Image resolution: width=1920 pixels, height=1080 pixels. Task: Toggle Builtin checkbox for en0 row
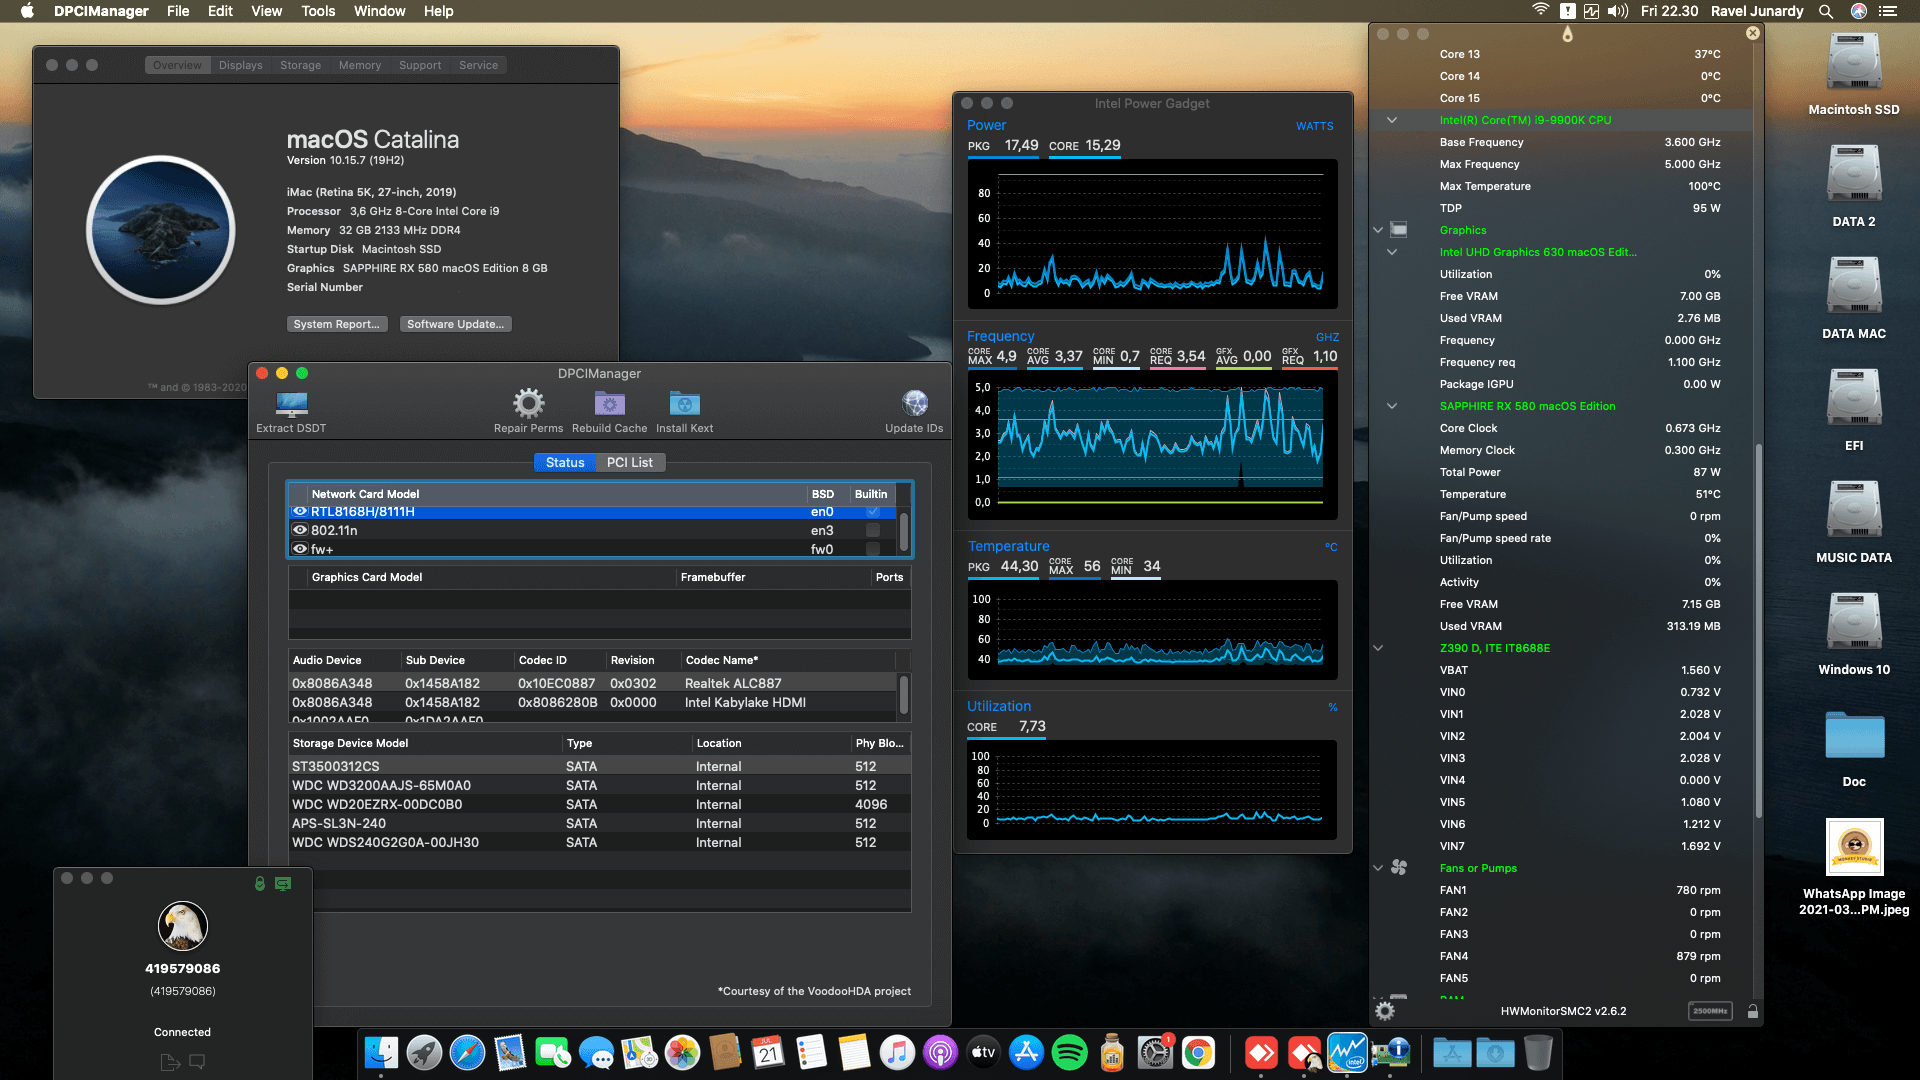point(873,511)
